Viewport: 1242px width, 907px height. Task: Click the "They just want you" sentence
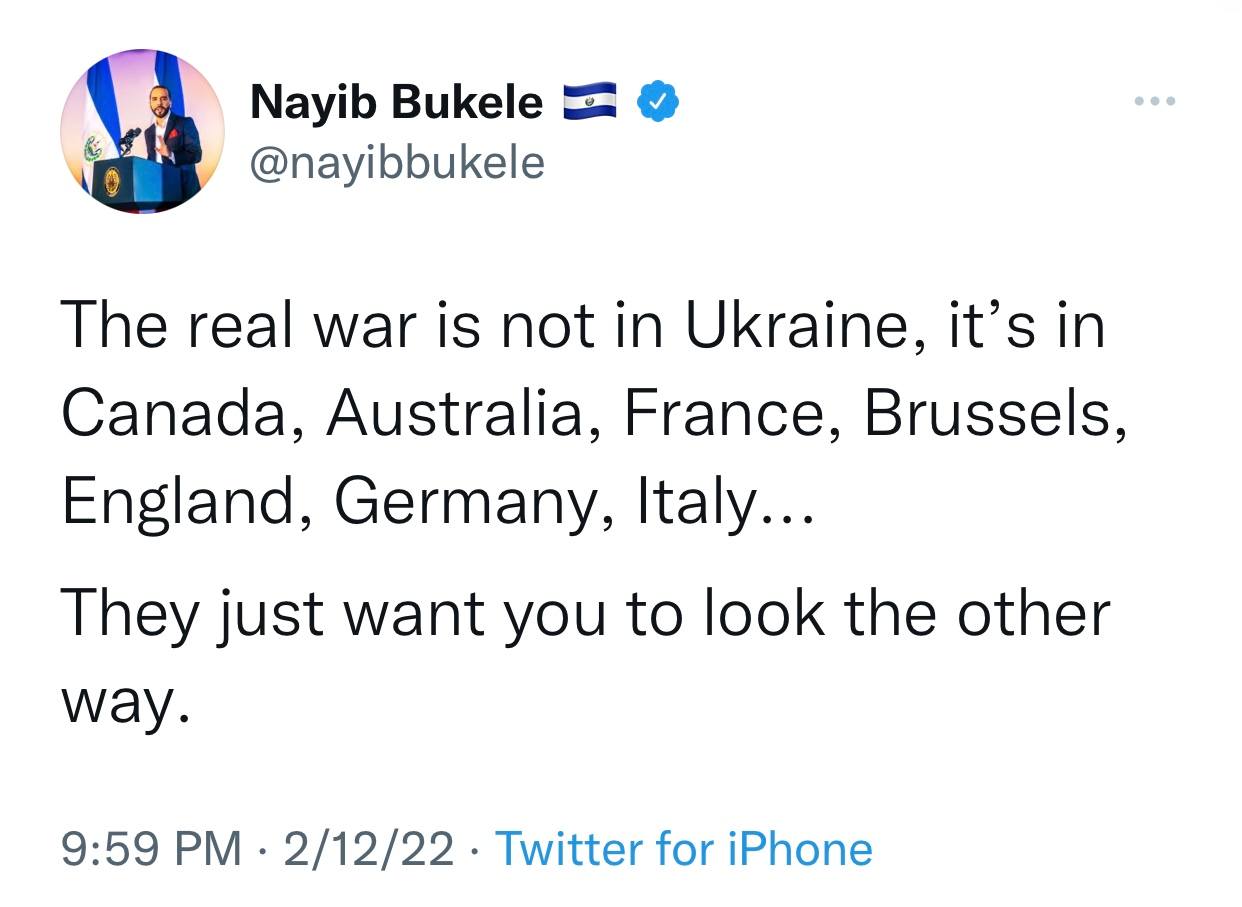point(332,615)
